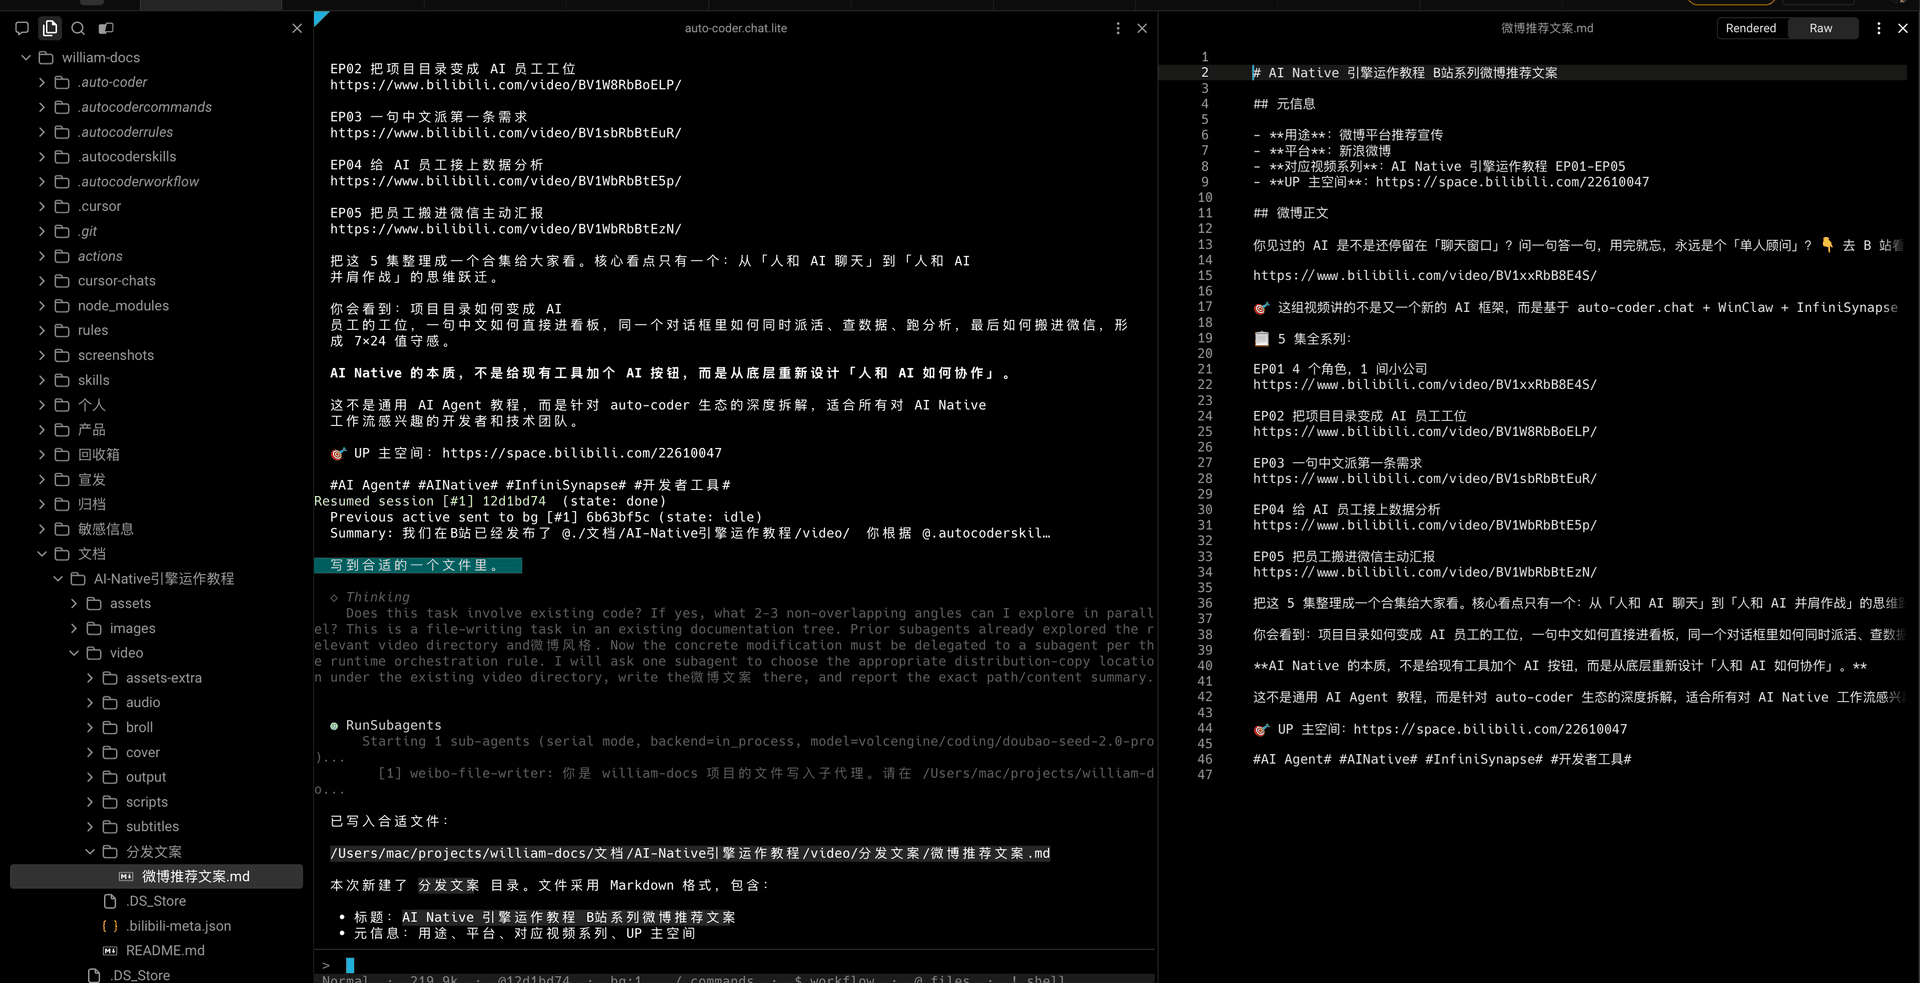Click the EP05 video link in markdown preview
This screenshot has width=1920, height=983.
coord(1425,572)
